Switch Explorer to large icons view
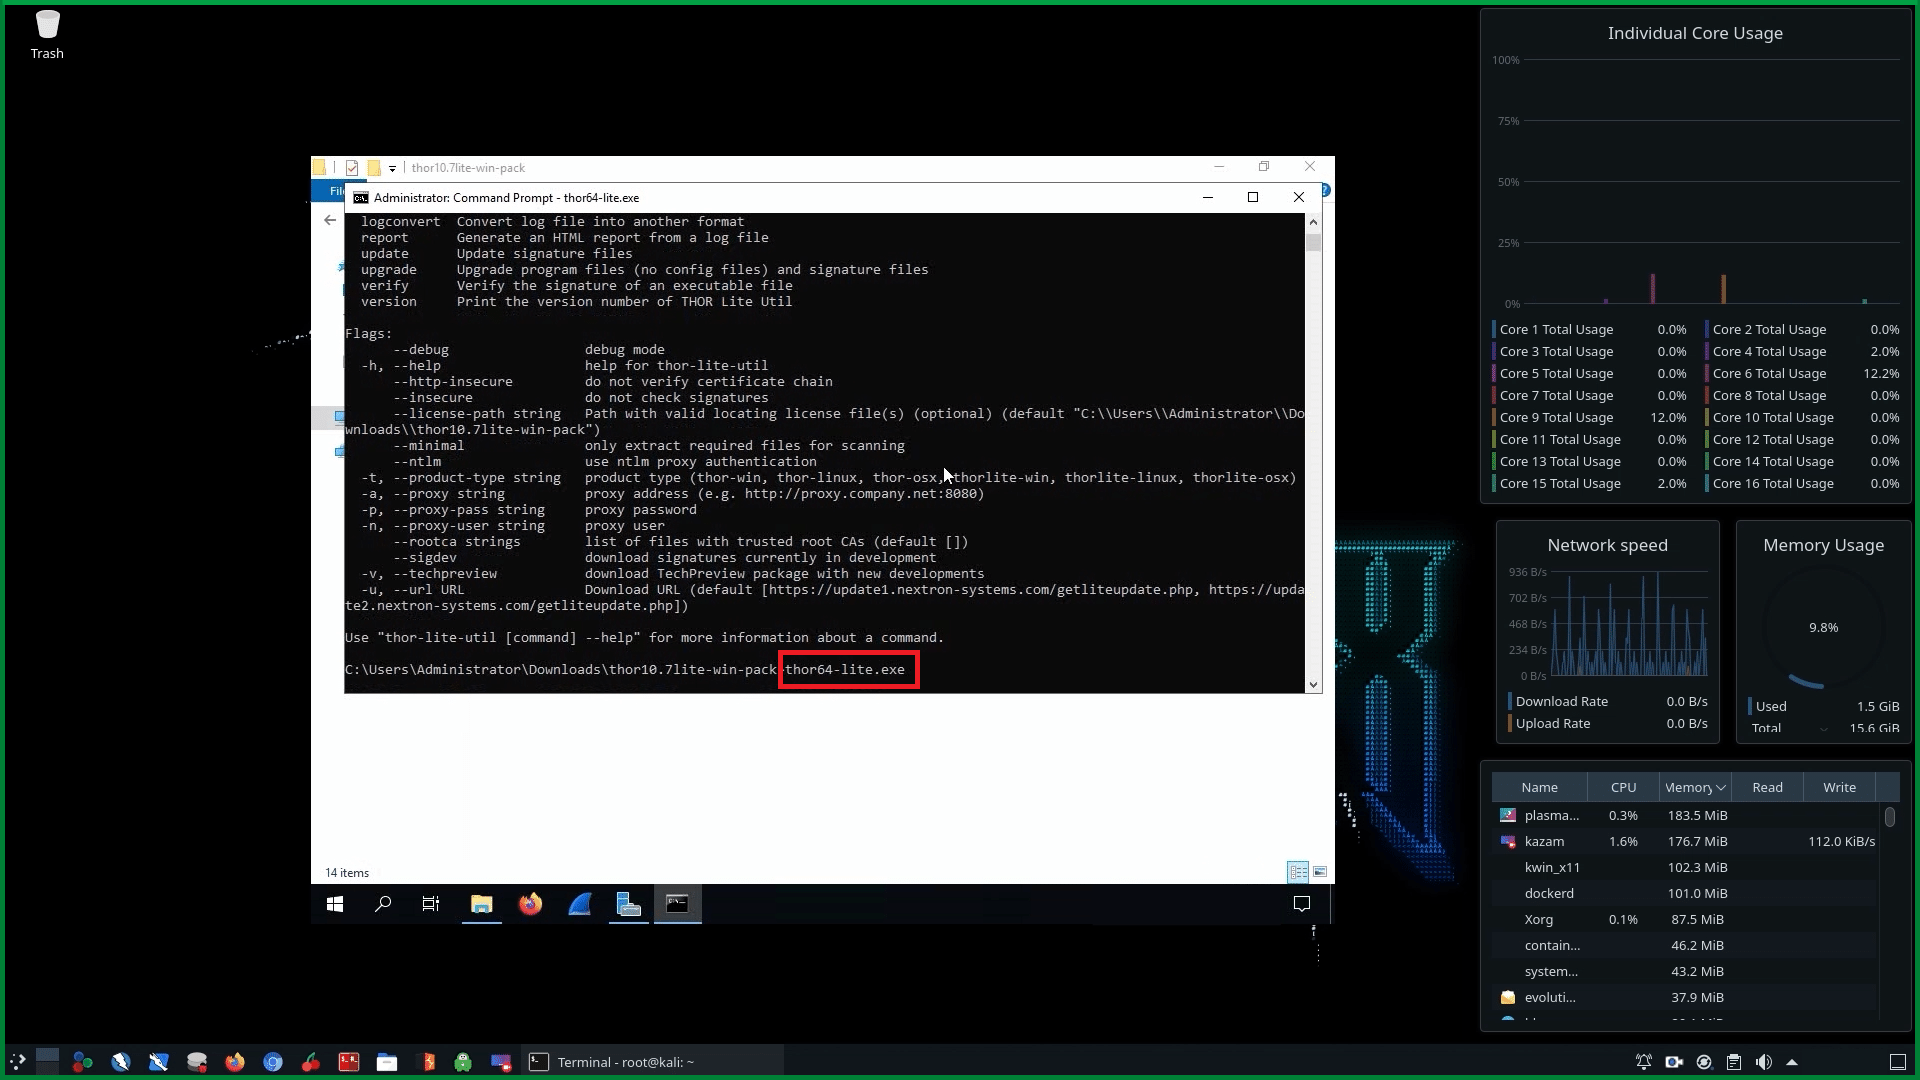Image resolution: width=1920 pixels, height=1080 pixels. coord(1320,872)
